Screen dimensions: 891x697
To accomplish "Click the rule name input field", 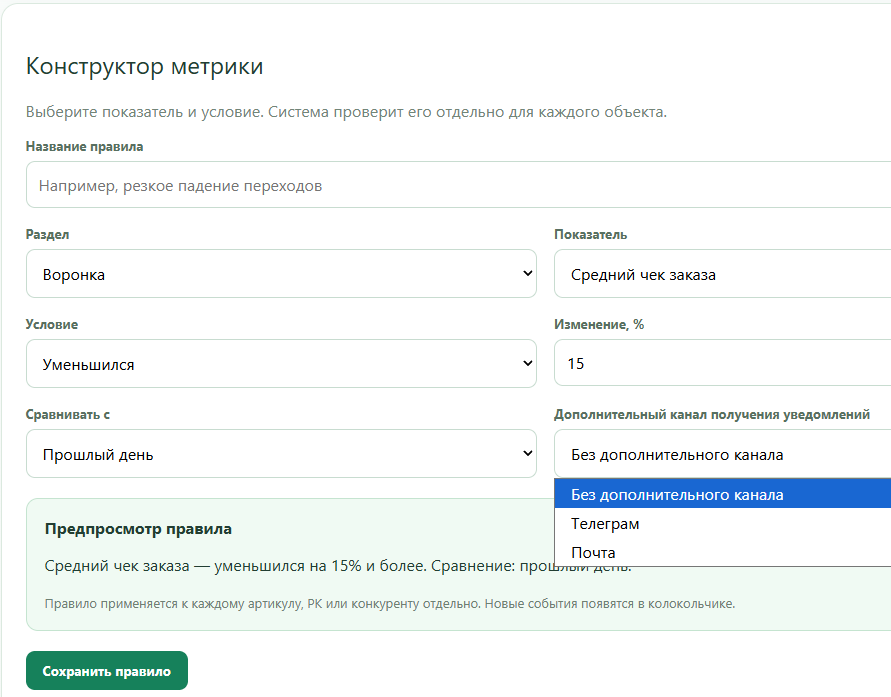I will coord(458,185).
